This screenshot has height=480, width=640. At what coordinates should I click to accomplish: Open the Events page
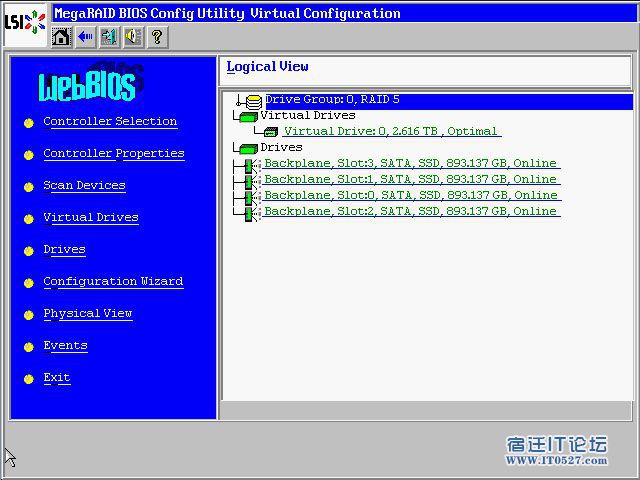pos(65,346)
